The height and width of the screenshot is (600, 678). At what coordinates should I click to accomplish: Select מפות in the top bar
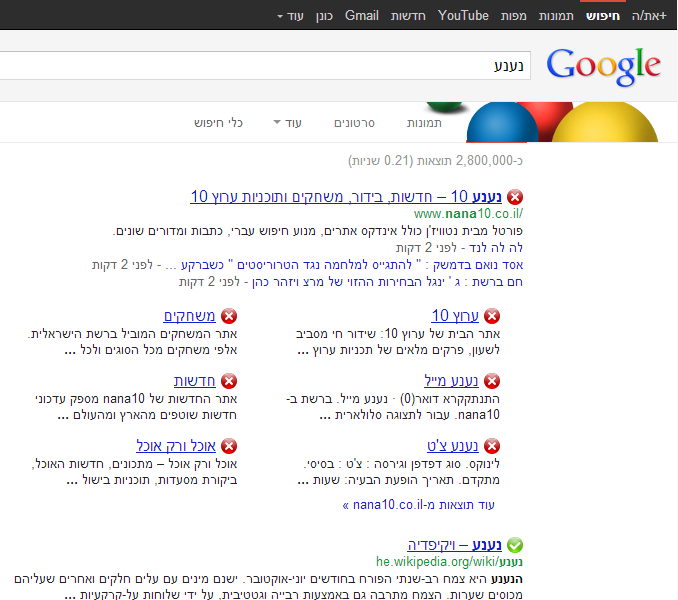point(514,16)
